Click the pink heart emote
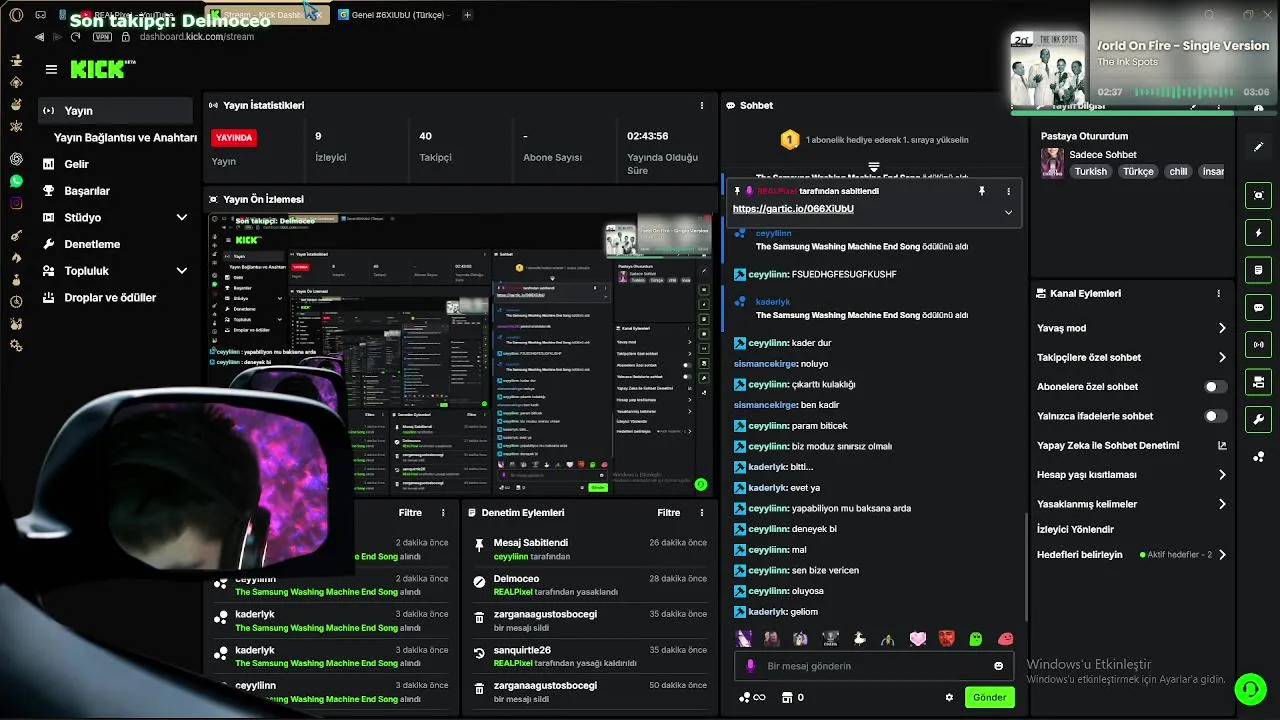The width and height of the screenshot is (1280, 720). click(x=918, y=638)
